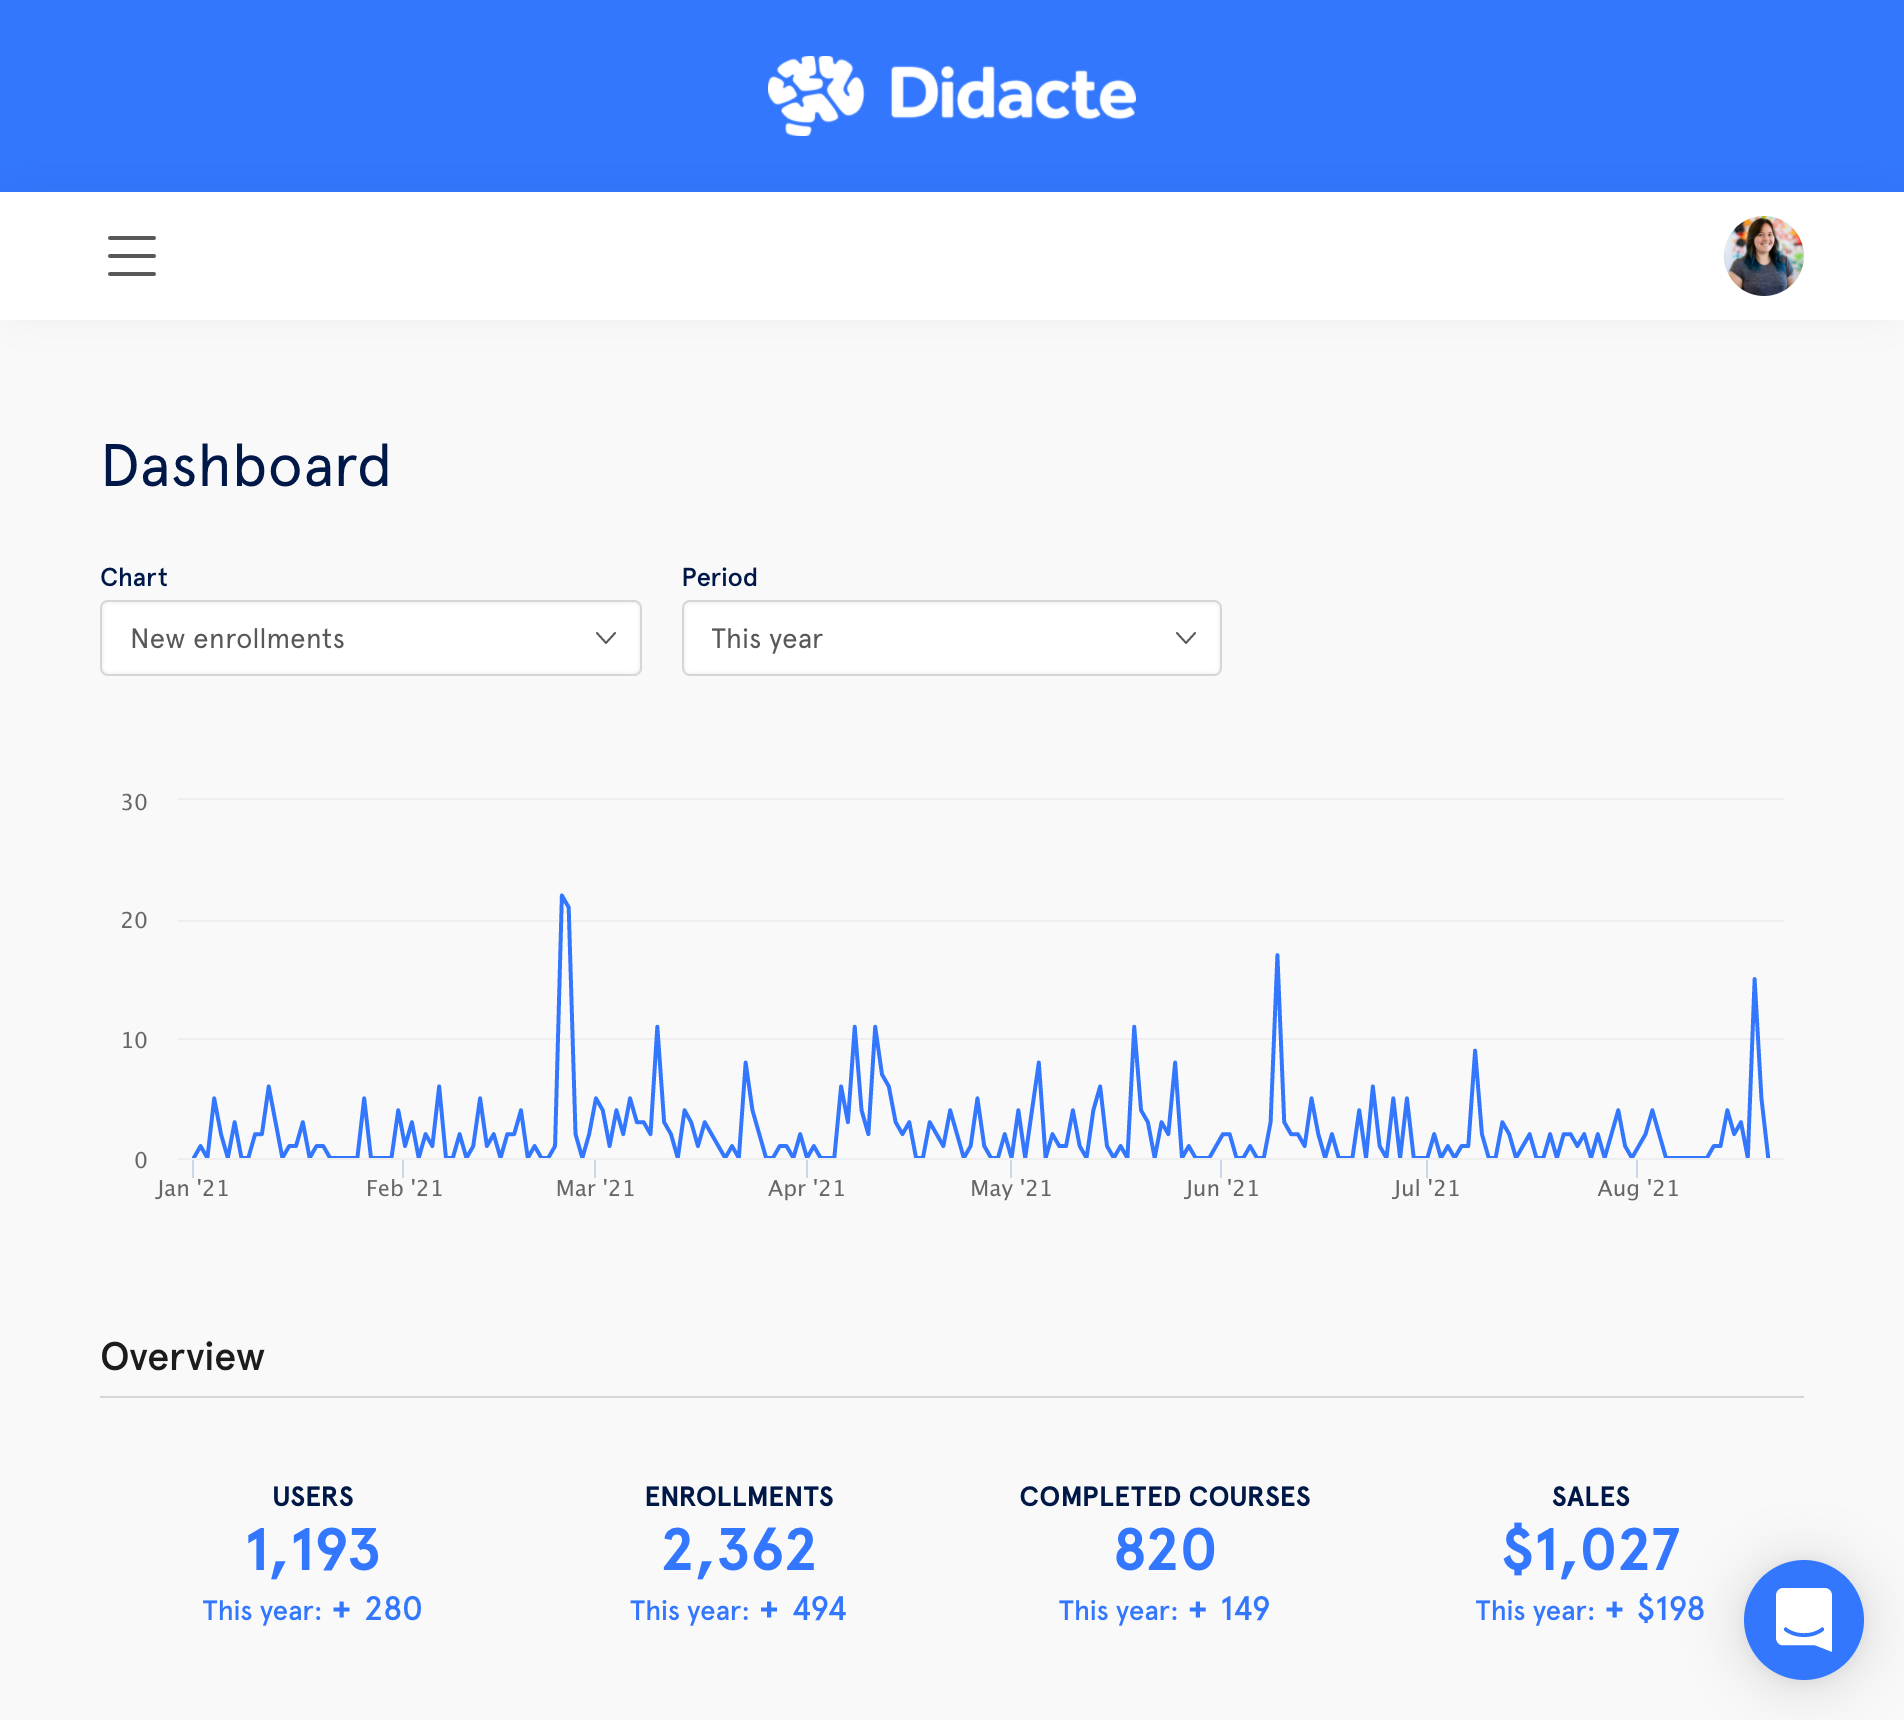Click the Jul '21 axis label
The image size is (1904, 1720).
pyautogui.click(x=1426, y=1188)
